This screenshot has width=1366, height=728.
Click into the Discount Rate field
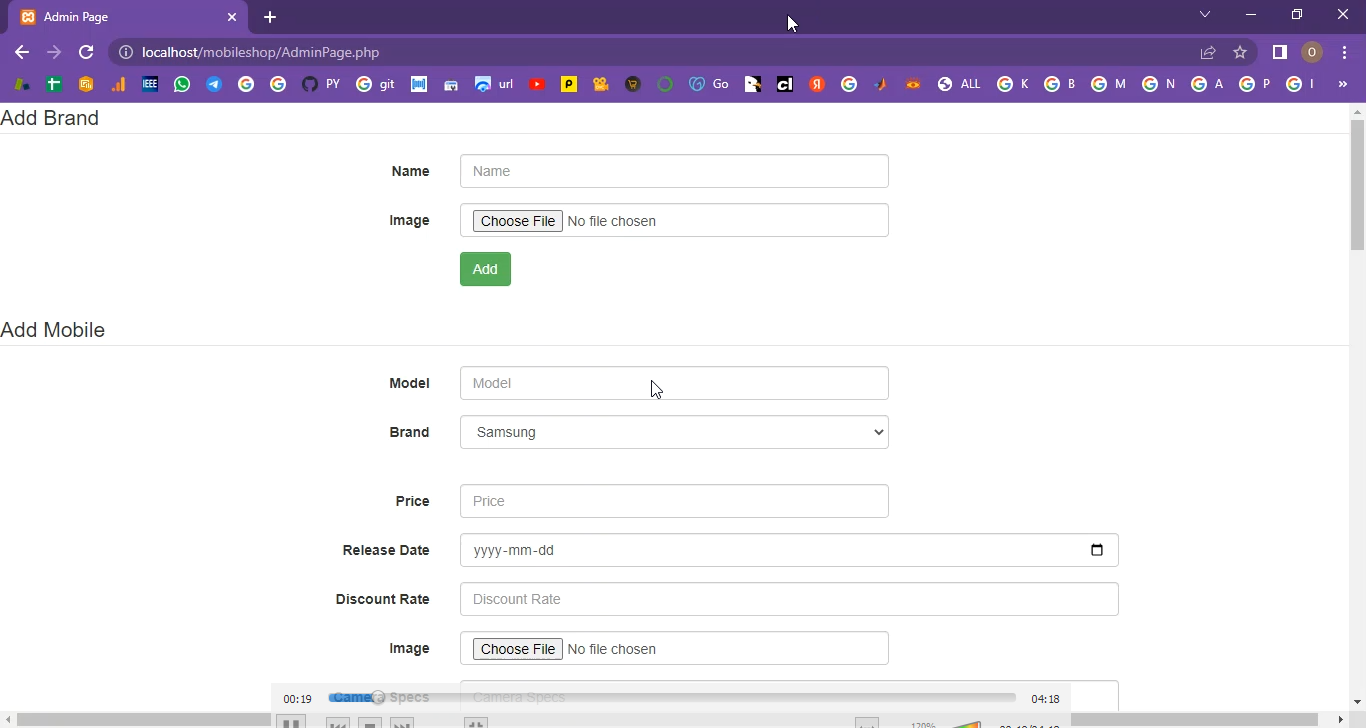tap(788, 599)
